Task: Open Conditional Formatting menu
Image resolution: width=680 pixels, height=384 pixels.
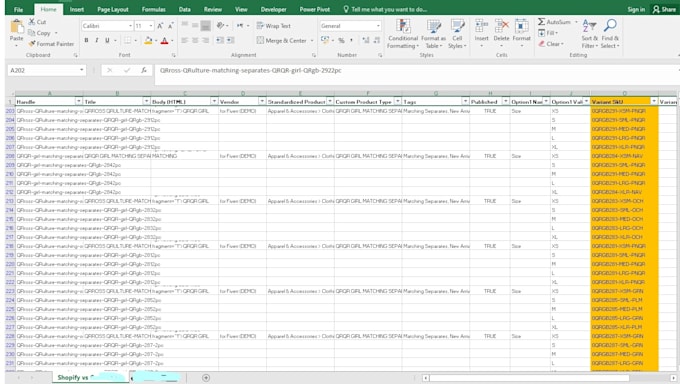Action: [x=403, y=34]
